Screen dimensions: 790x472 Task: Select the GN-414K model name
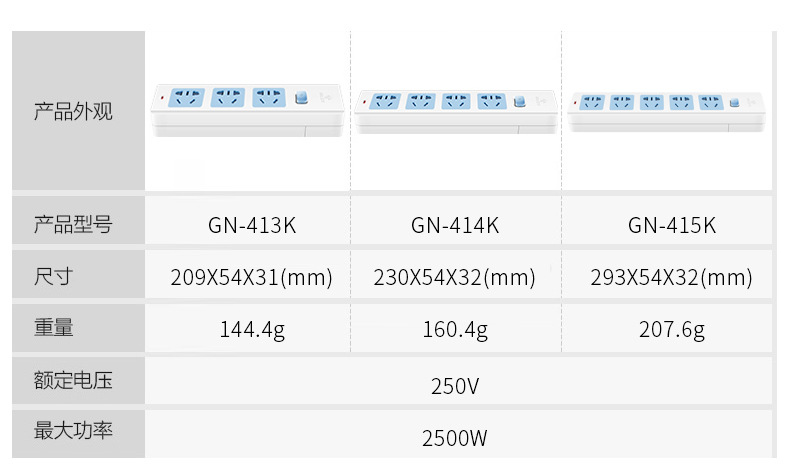click(455, 225)
